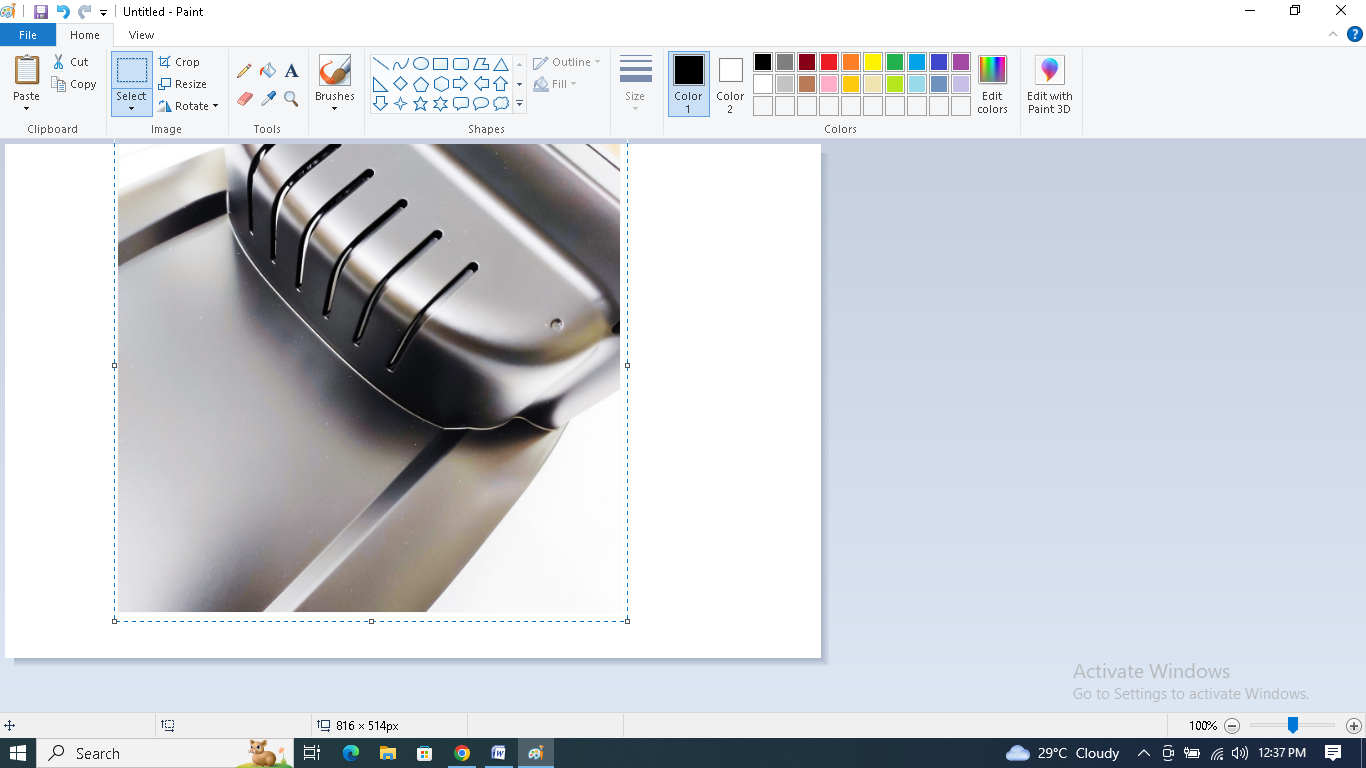Viewport: 1366px width, 768px height.
Task: Expand the Shapes gallery more arrow
Action: (x=519, y=103)
